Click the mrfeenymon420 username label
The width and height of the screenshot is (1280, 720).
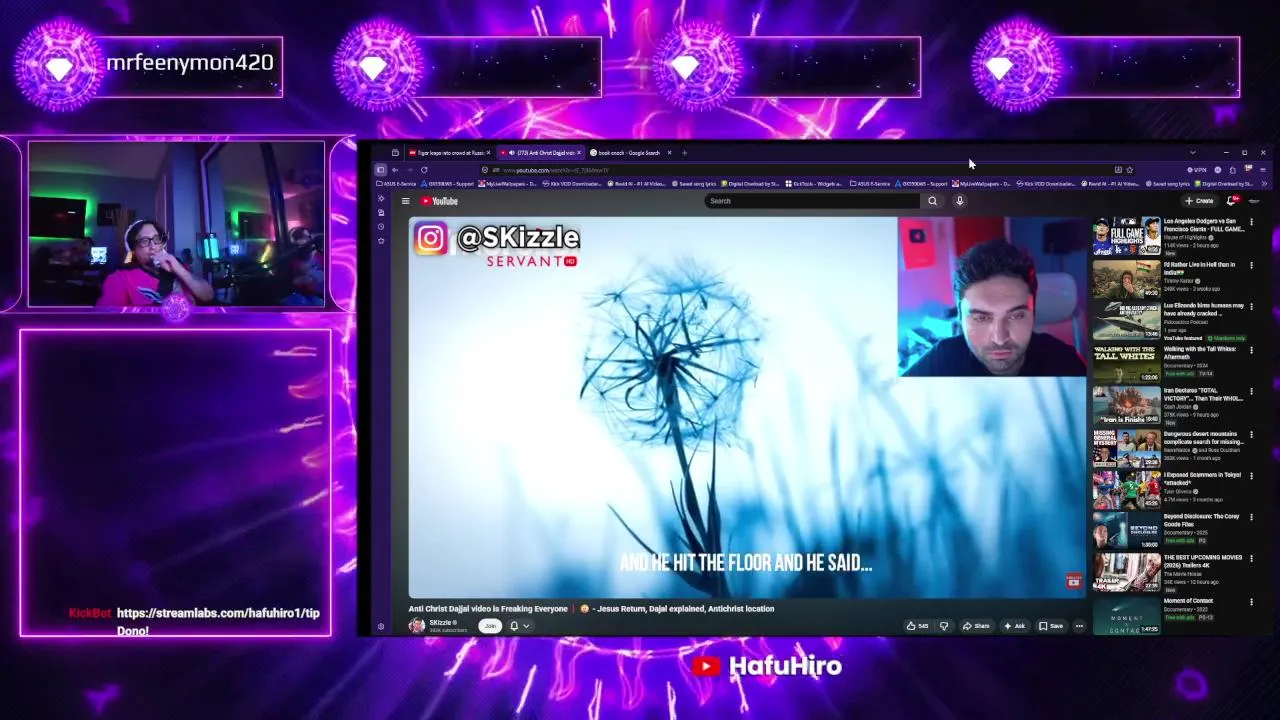point(190,63)
